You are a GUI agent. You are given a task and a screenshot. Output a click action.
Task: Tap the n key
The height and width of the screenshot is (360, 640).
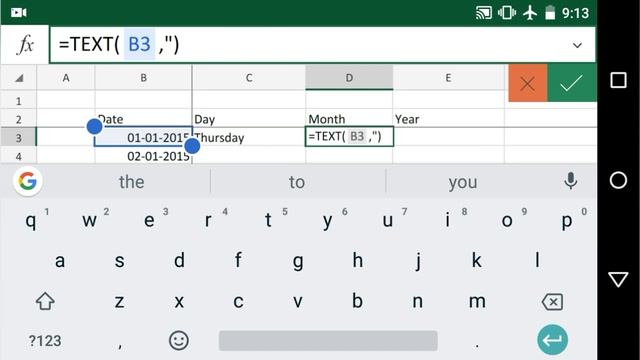tap(418, 302)
